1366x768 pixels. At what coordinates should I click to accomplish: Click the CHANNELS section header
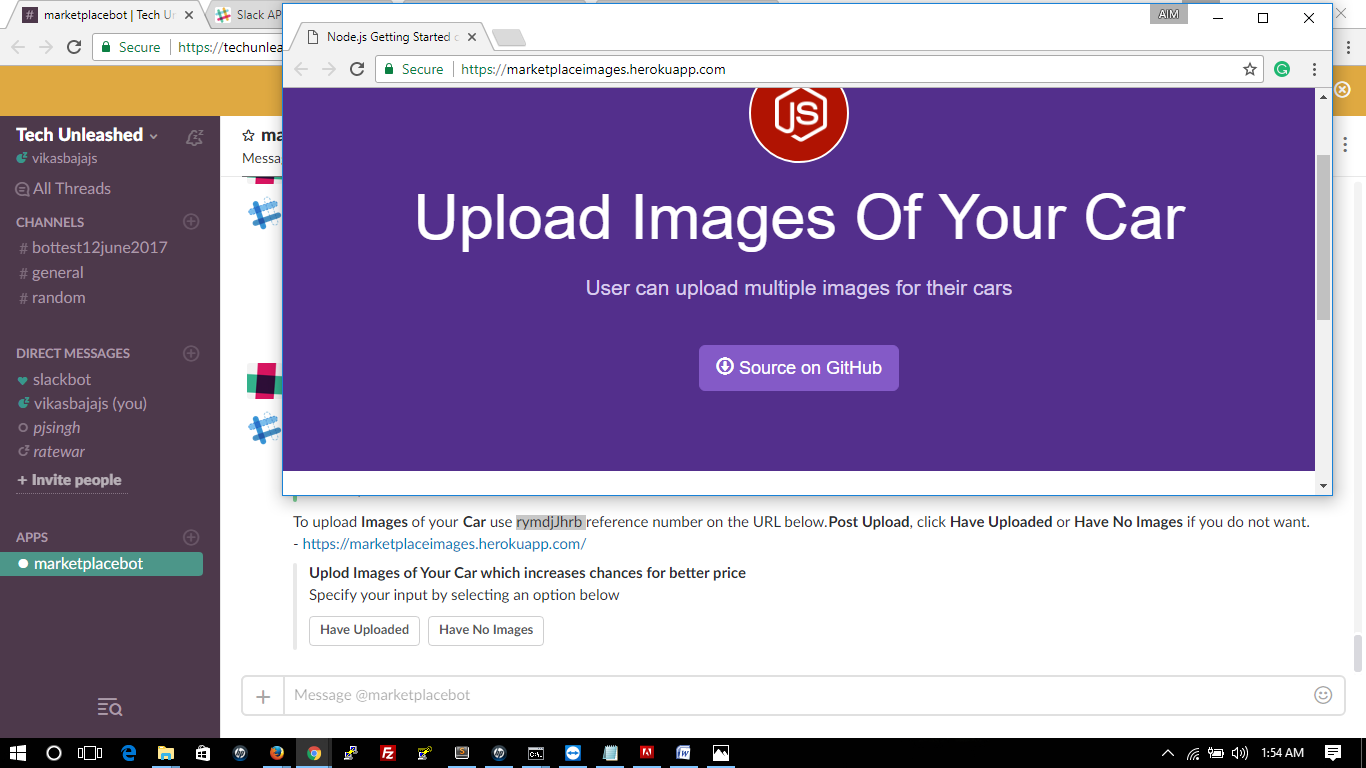pyautogui.click(x=50, y=222)
